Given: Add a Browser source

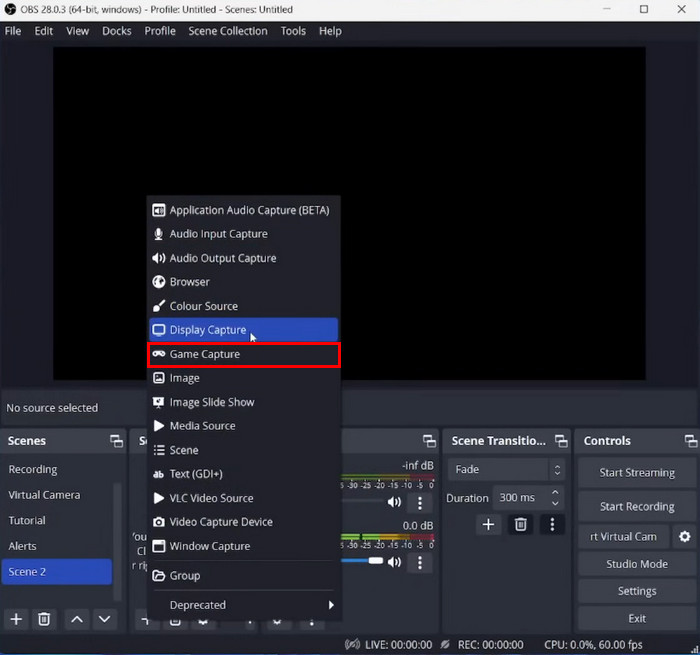Looking at the screenshot, I should (244, 282).
